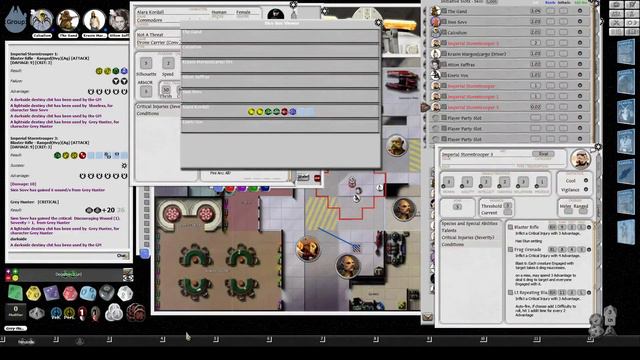Expand the Blaster Rifle details round button
This screenshot has width=640, height=360.
coord(589,227)
